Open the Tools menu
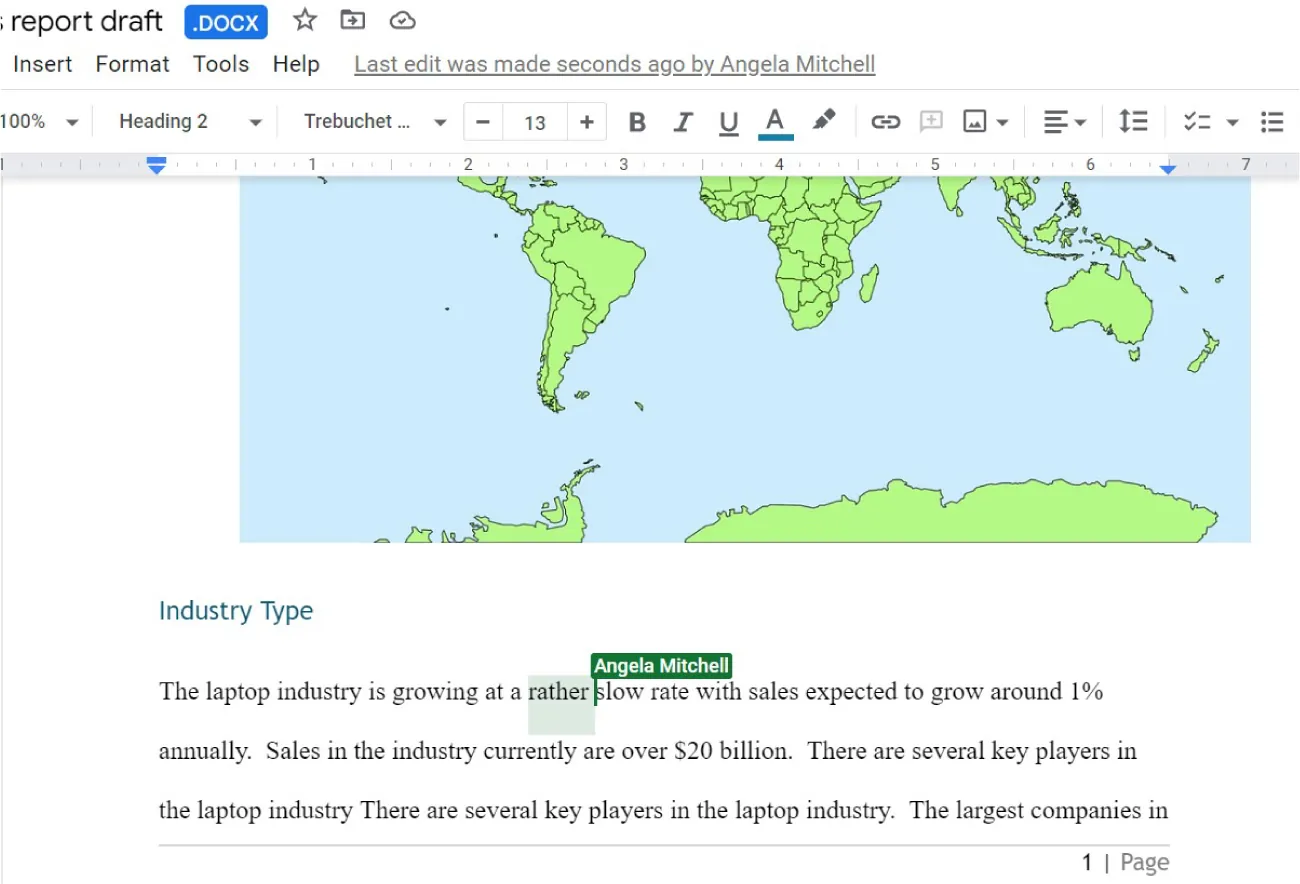This screenshot has width=1300, height=884. click(x=220, y=63)
